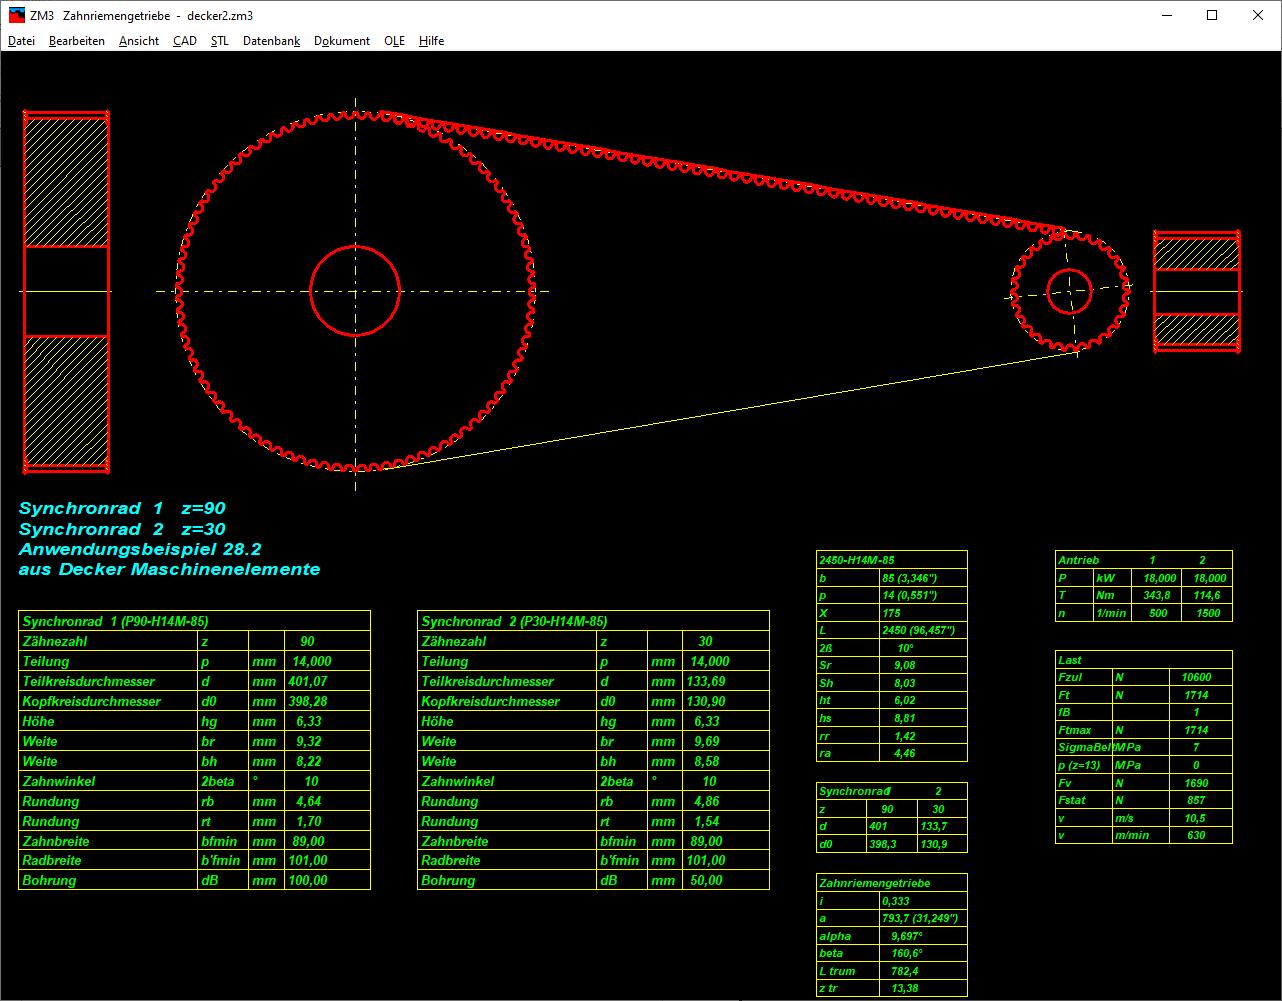Open the STL menu

(220, 41)
